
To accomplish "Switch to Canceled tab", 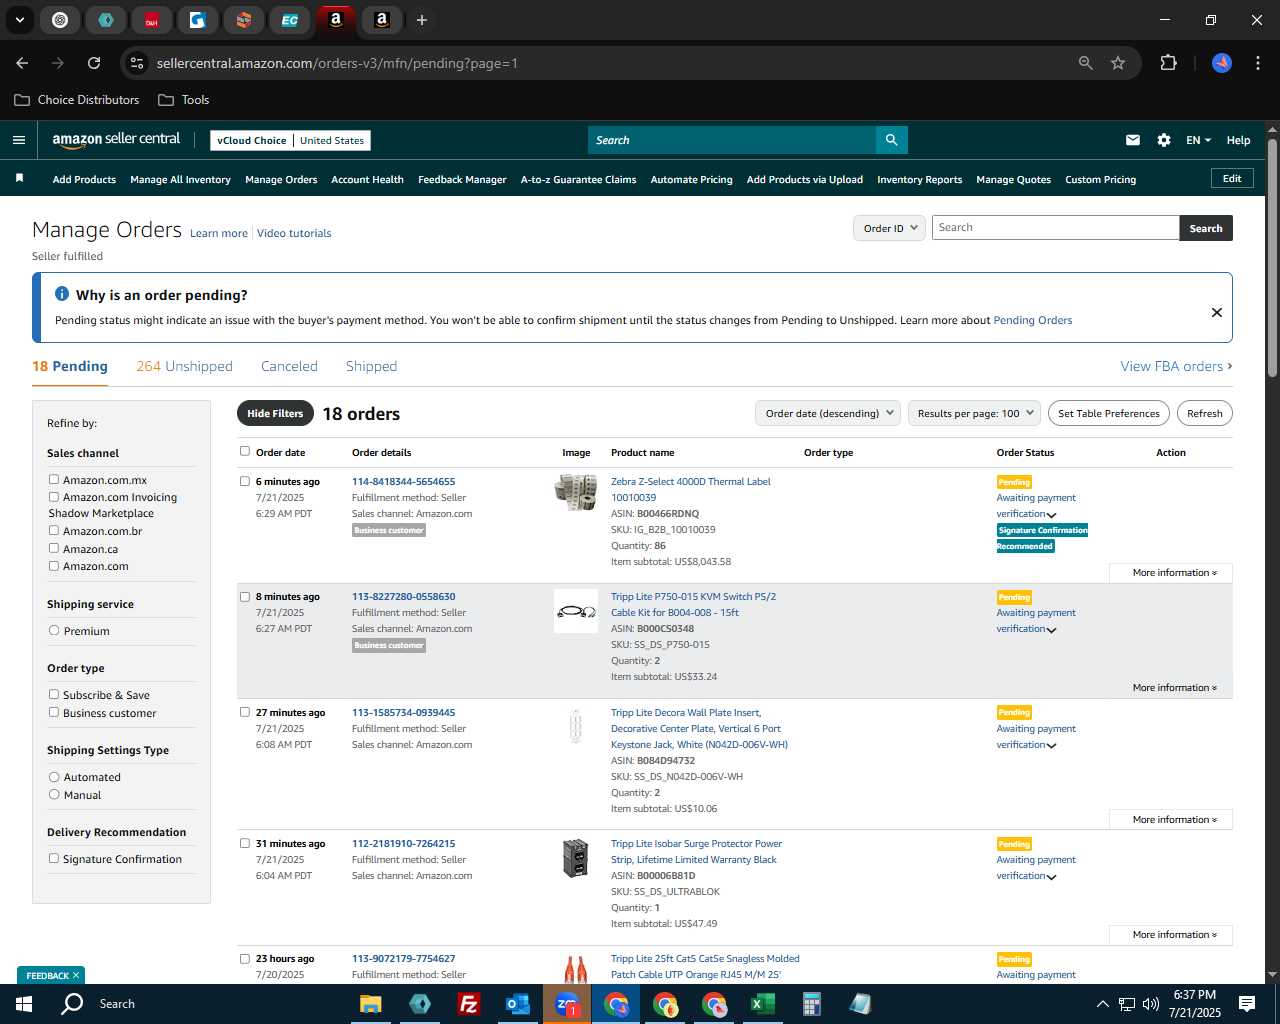I will point(289,366).
